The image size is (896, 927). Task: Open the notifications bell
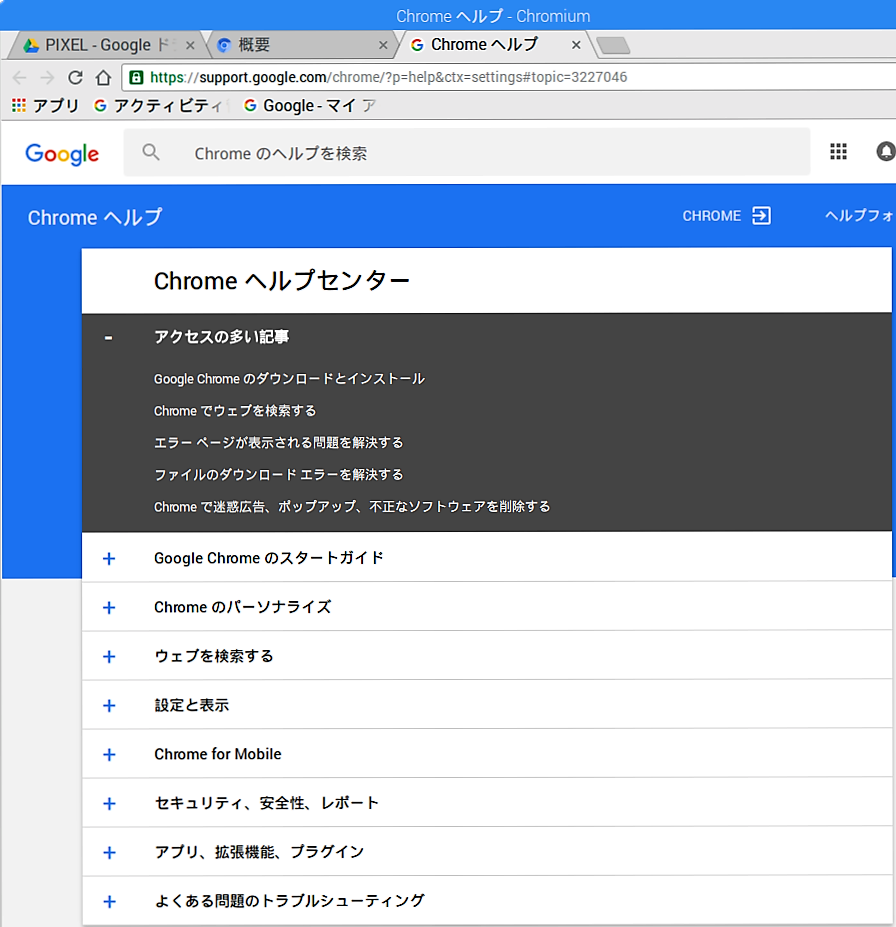(x=885, y=151)
